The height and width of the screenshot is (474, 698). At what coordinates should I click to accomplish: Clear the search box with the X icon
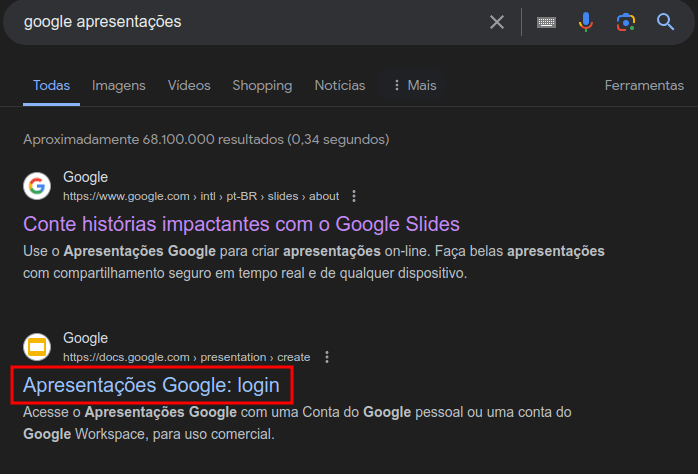(x=497, y=22)
